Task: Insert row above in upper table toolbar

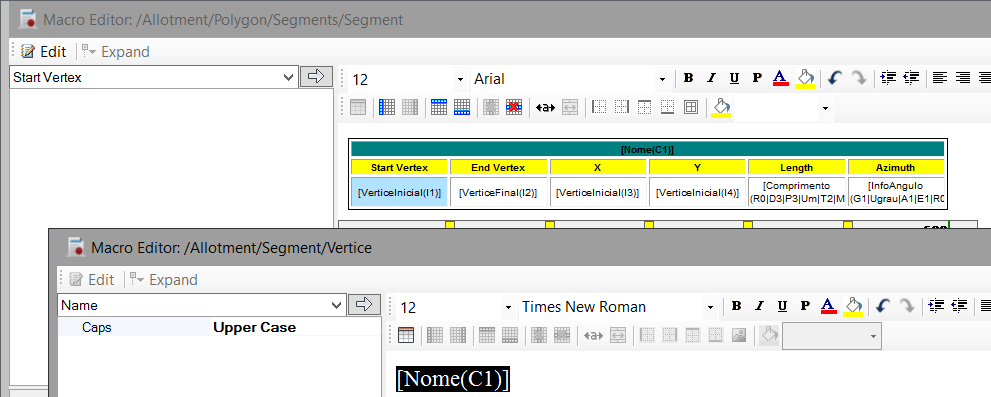Action: [x=439, y=107]
